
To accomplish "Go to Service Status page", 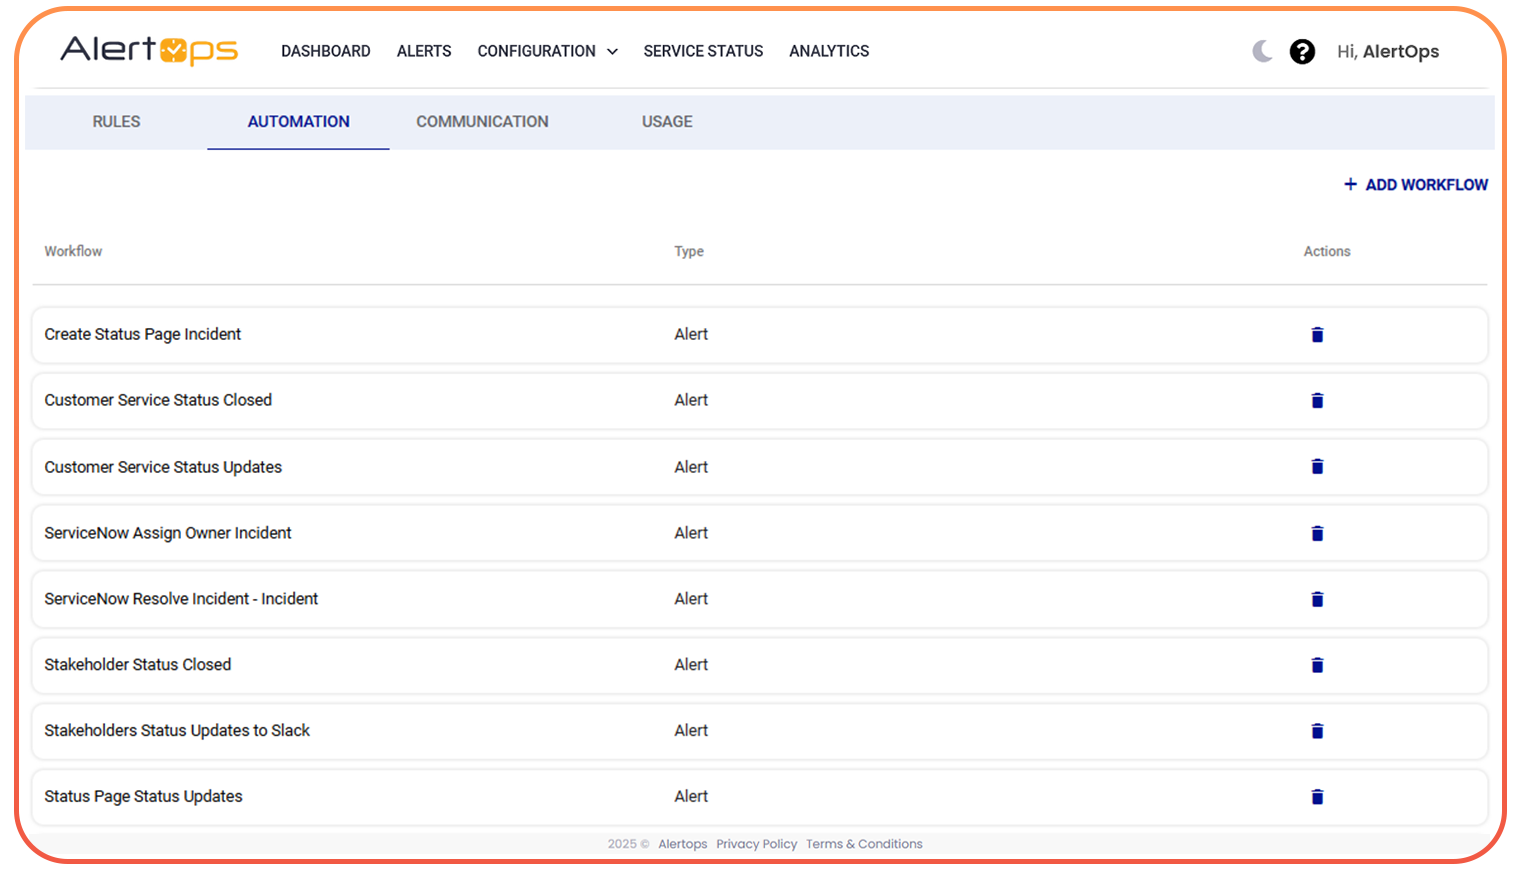I will [x=703, y=51].
